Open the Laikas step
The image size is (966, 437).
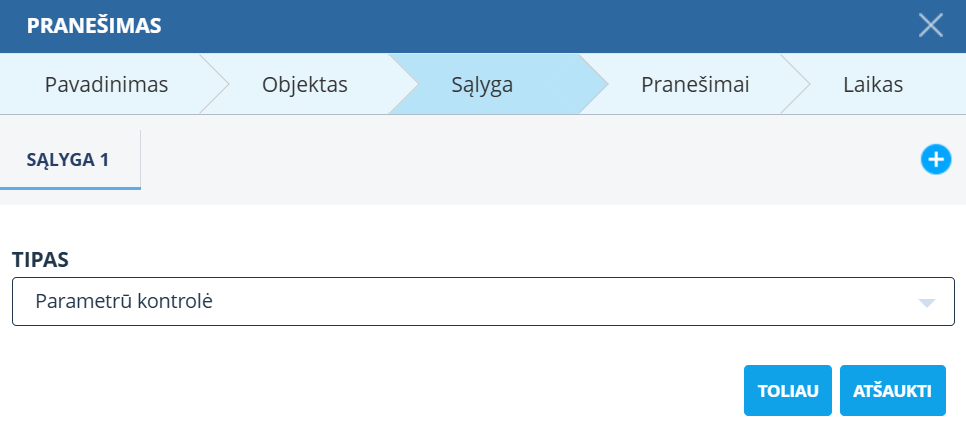pyautogui.click(x=873, y=84)
